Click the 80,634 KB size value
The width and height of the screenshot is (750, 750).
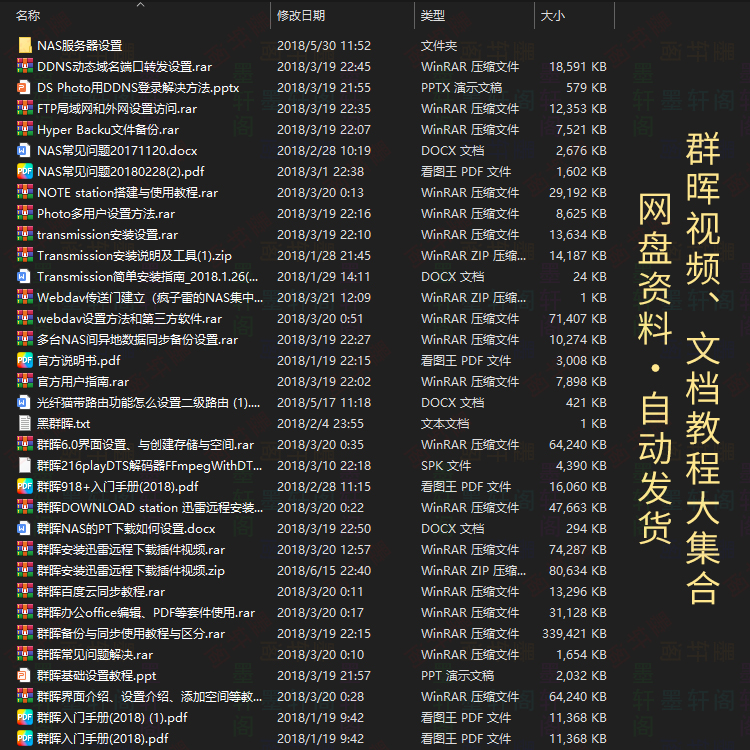coord(578,571)
